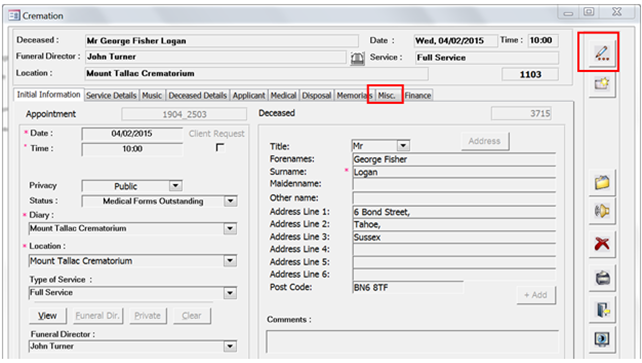The width and height of the screenshot is (642, 363).
Task: Open the yellow folder icon
Action: (602, 183)
